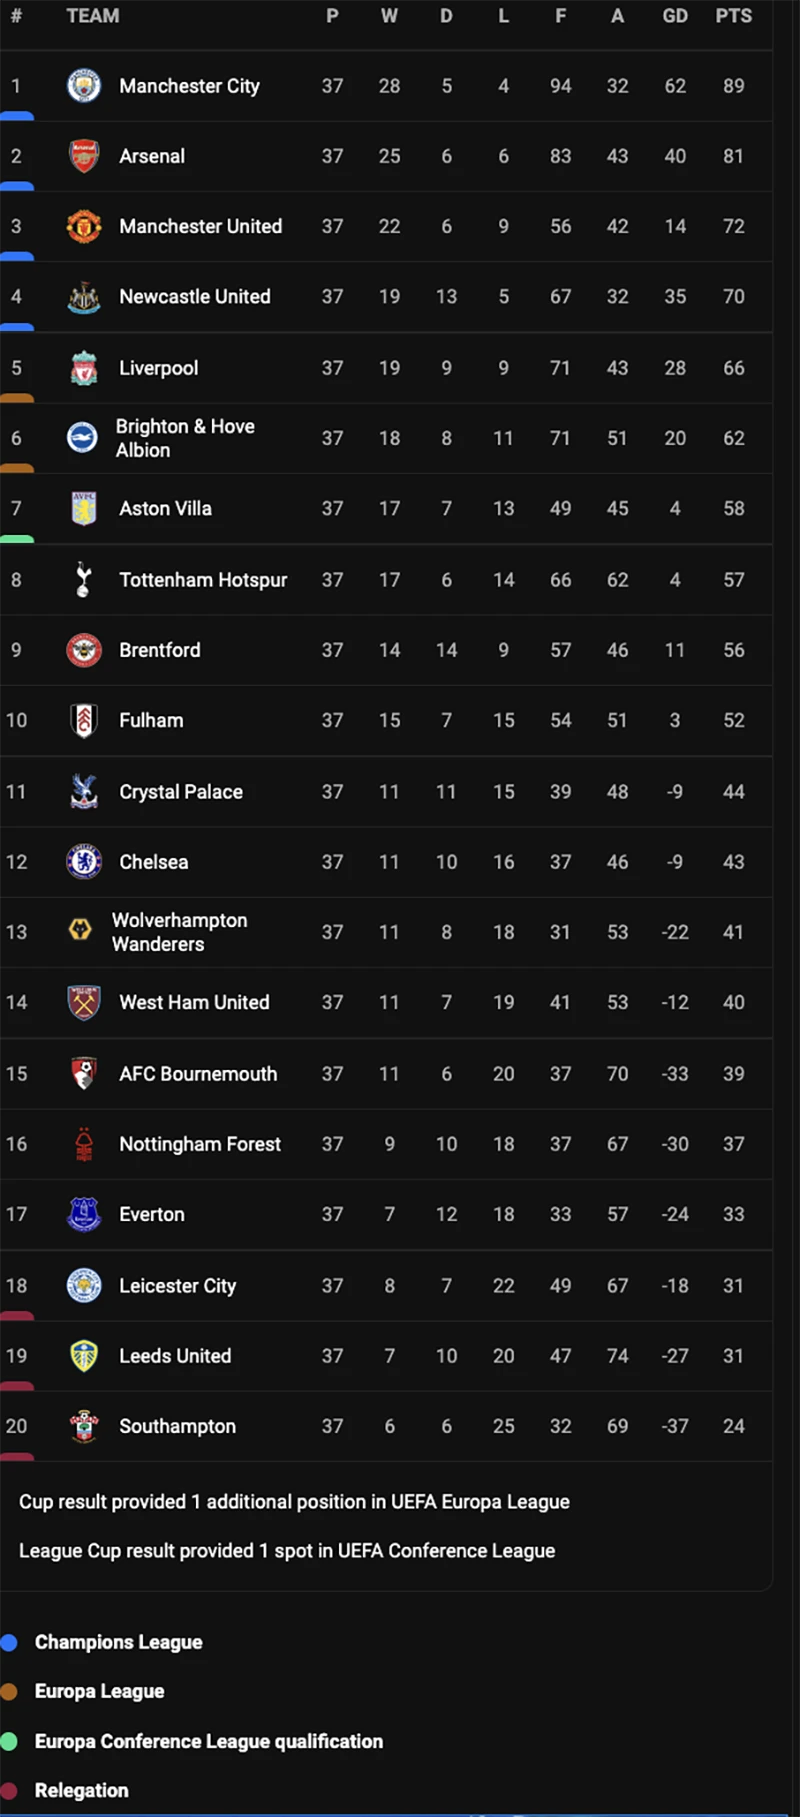Viewport: 800px width, 1817px height.
Task: Select the Southampton team name
Action: [x=177, y=1426]
